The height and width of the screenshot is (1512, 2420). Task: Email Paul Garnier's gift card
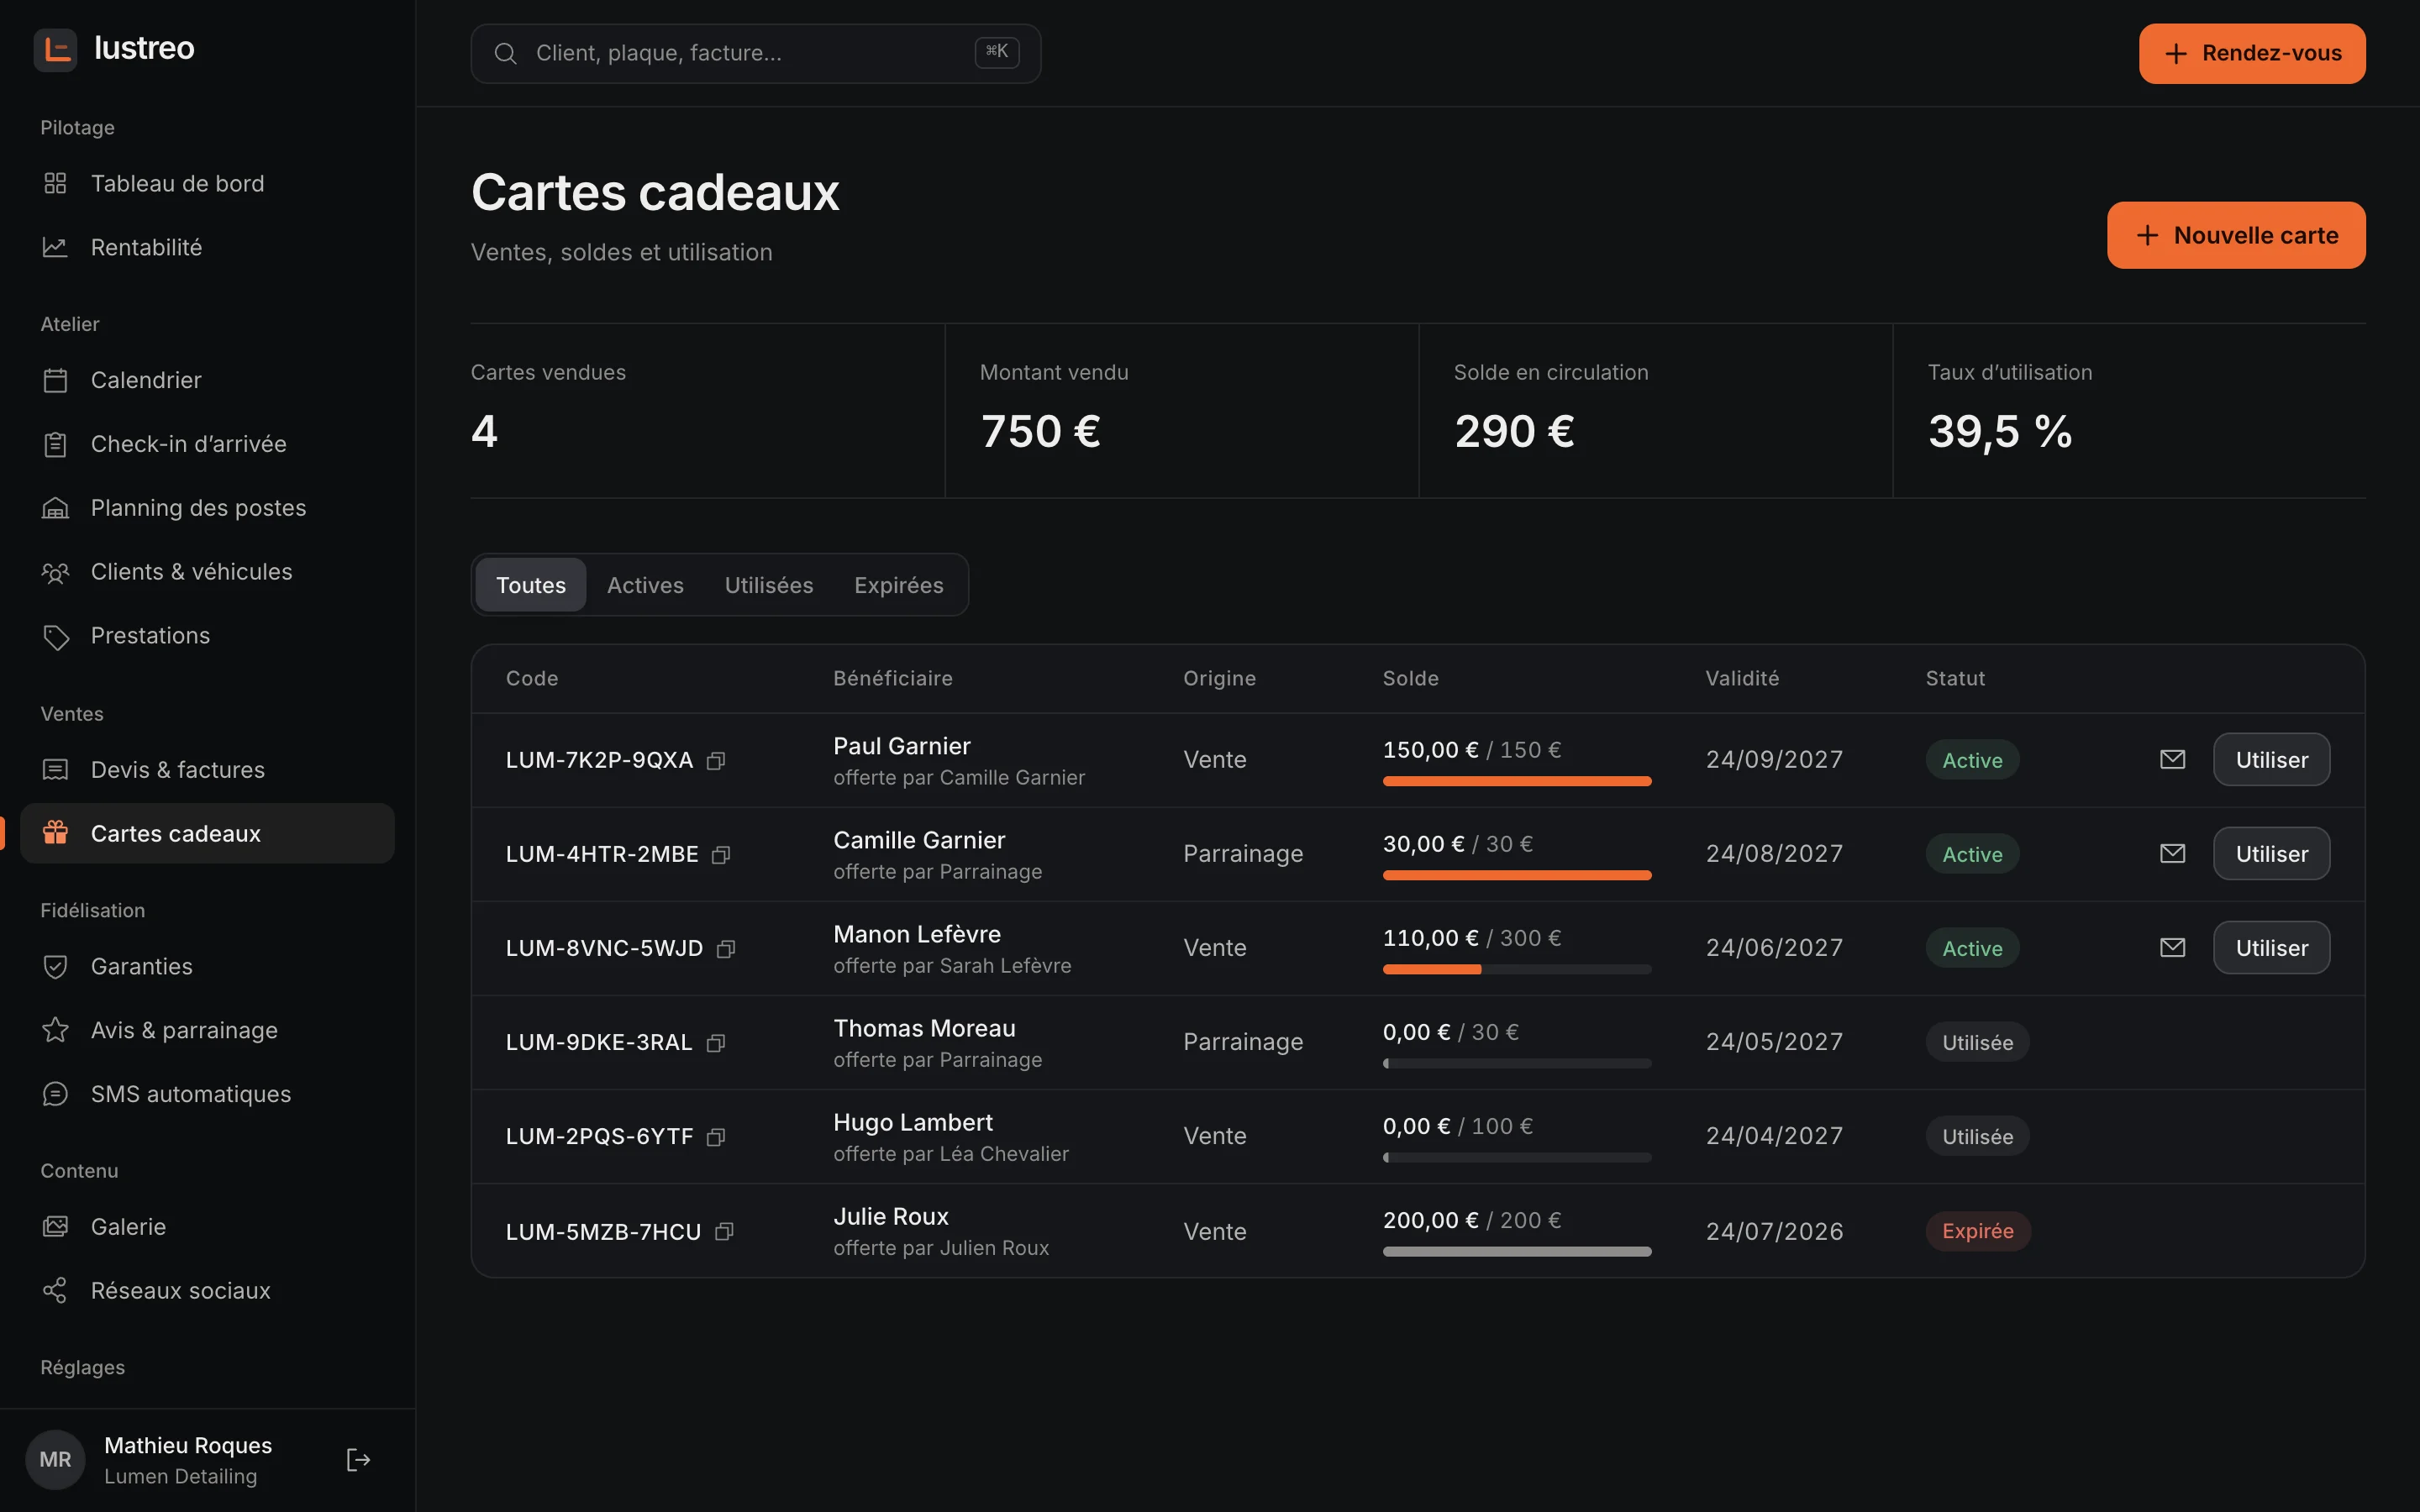(x=2172, y=760)
